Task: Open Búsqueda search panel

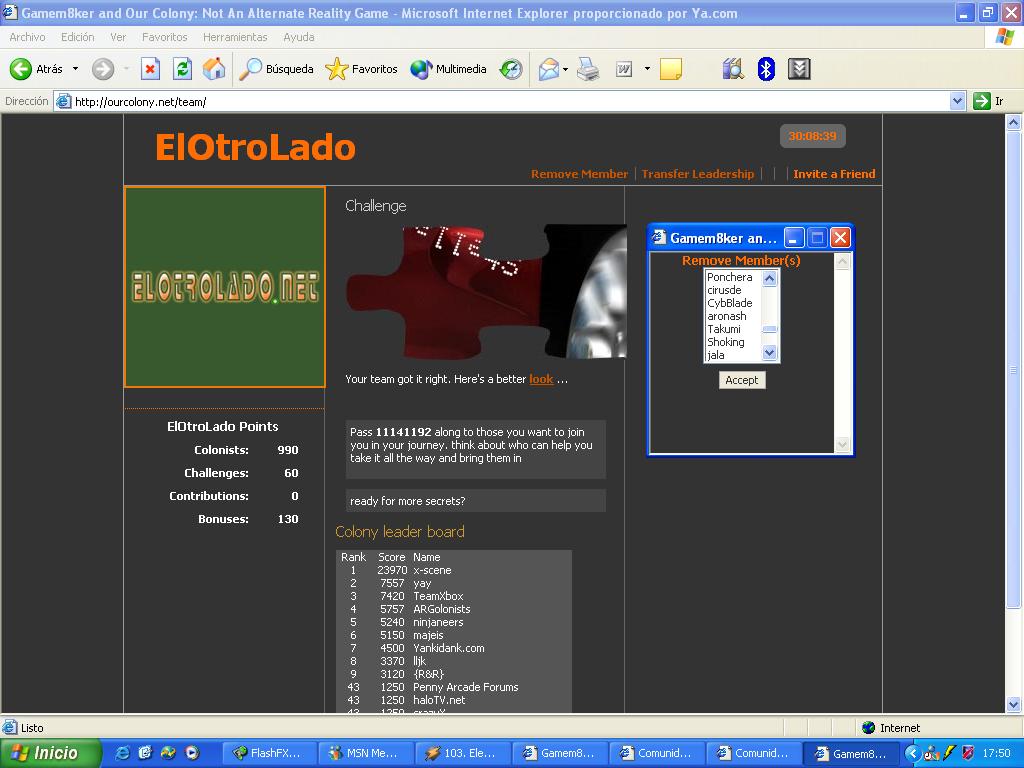Action: 276,69
